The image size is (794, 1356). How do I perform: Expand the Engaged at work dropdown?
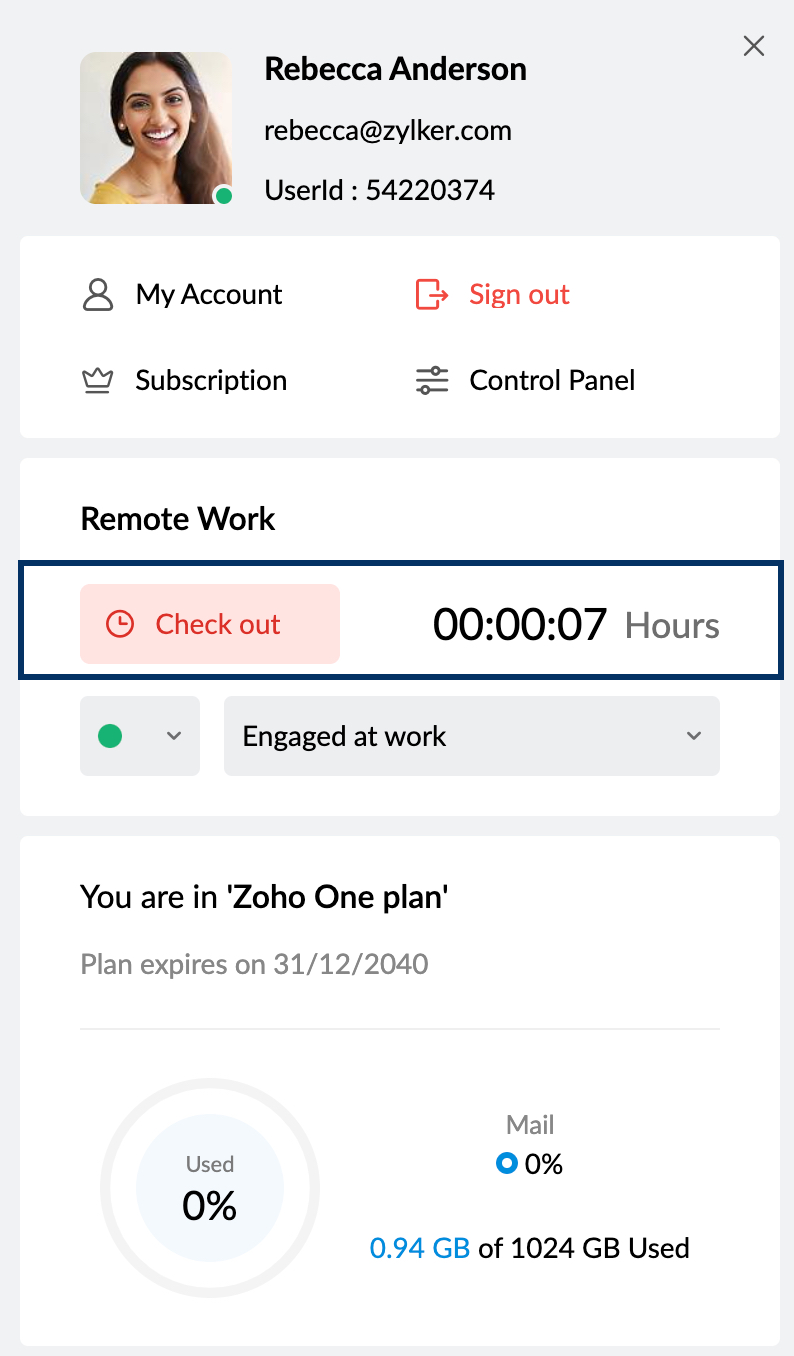point(471,736)
